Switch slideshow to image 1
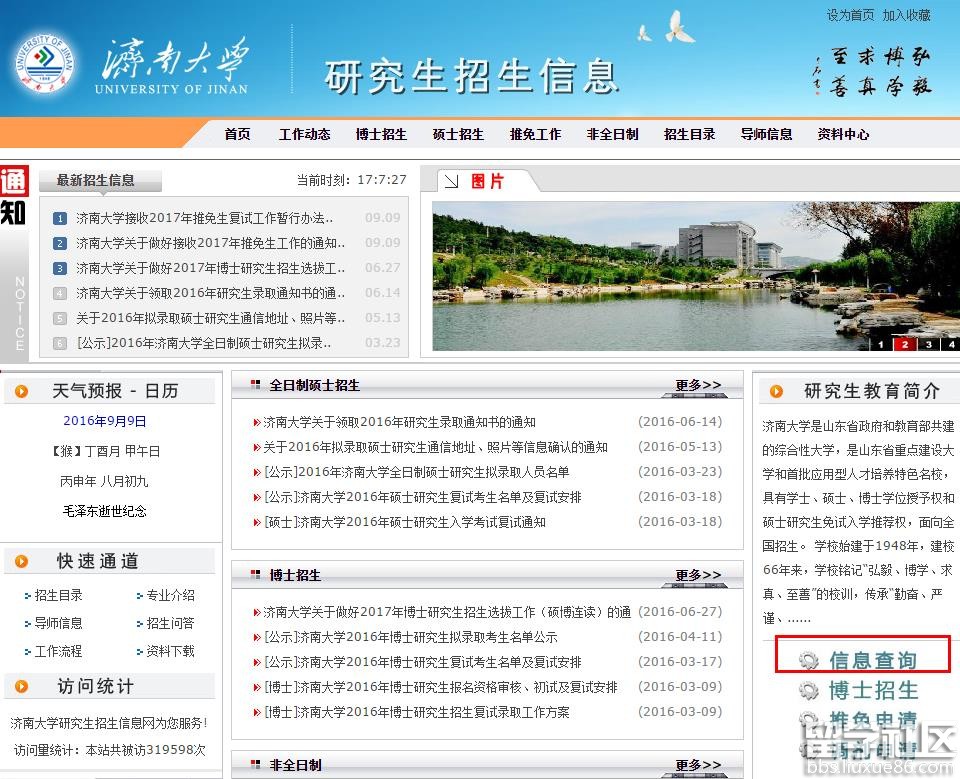 point(881,344)
